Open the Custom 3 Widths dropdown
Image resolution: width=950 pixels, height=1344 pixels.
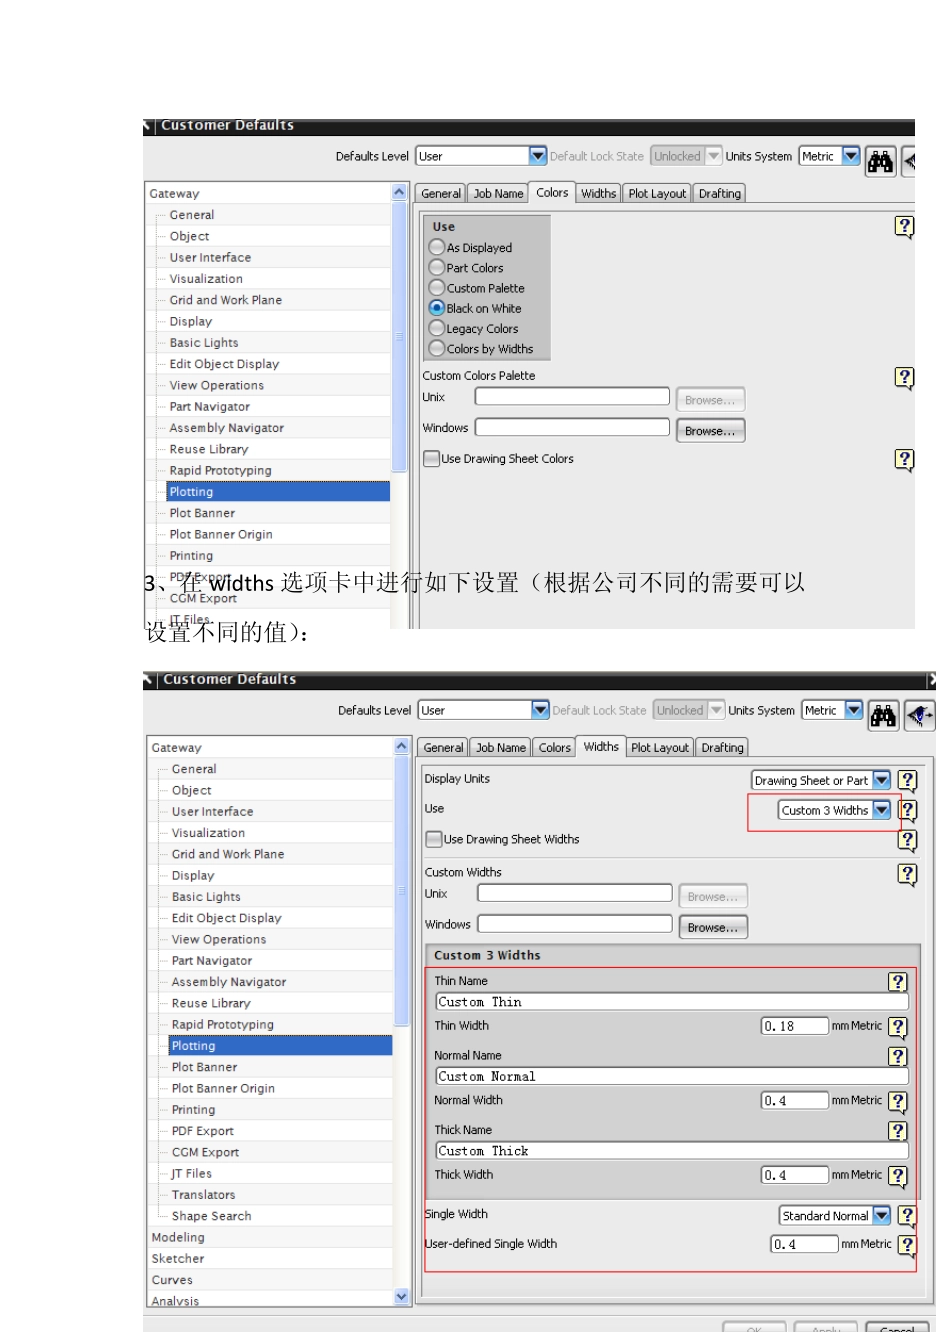tap(881, 810)
